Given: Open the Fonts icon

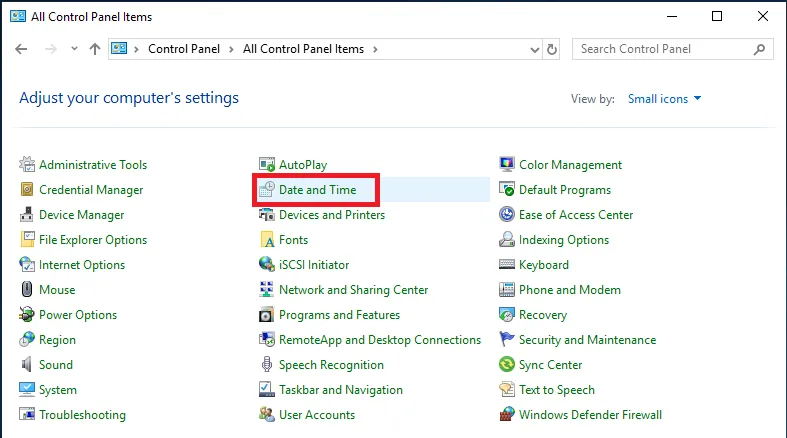Looking at the screenshot, I should point(267,239).
